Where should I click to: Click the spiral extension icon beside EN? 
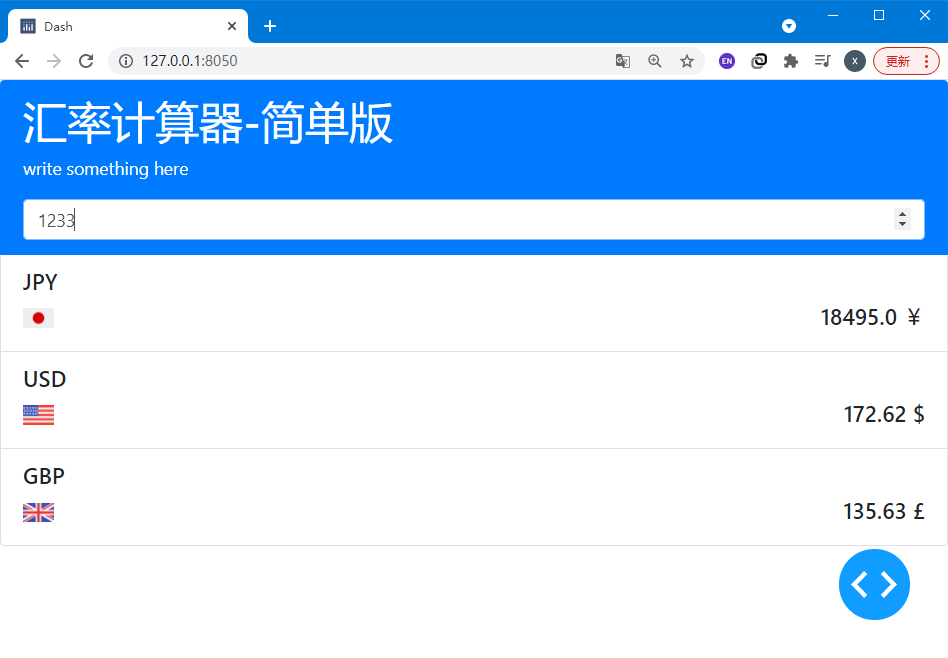(759, 60)
